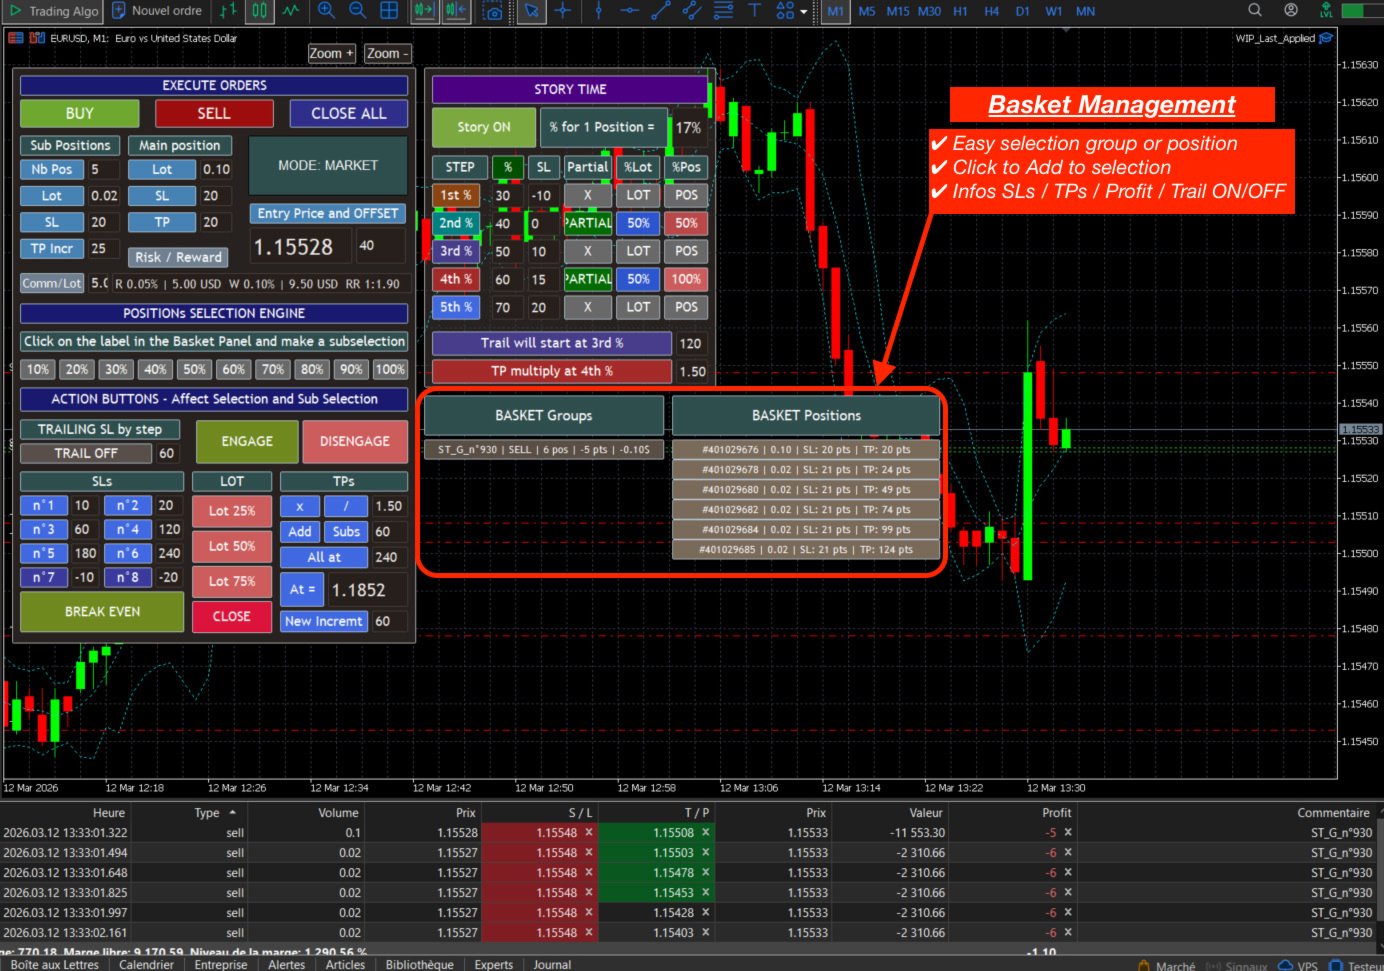Click the CLOSE ALL button
The image size is (1384, 971).
coord(349,113)
